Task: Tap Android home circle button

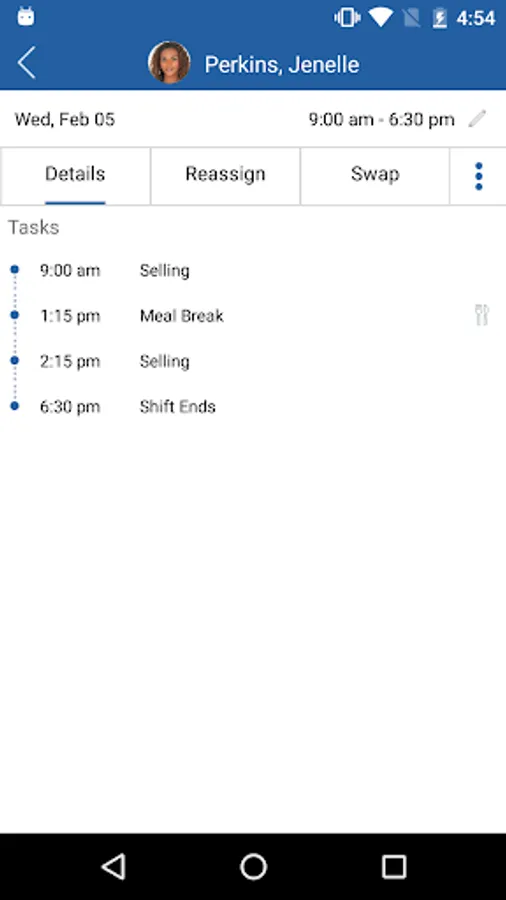Action: [253, 866]
